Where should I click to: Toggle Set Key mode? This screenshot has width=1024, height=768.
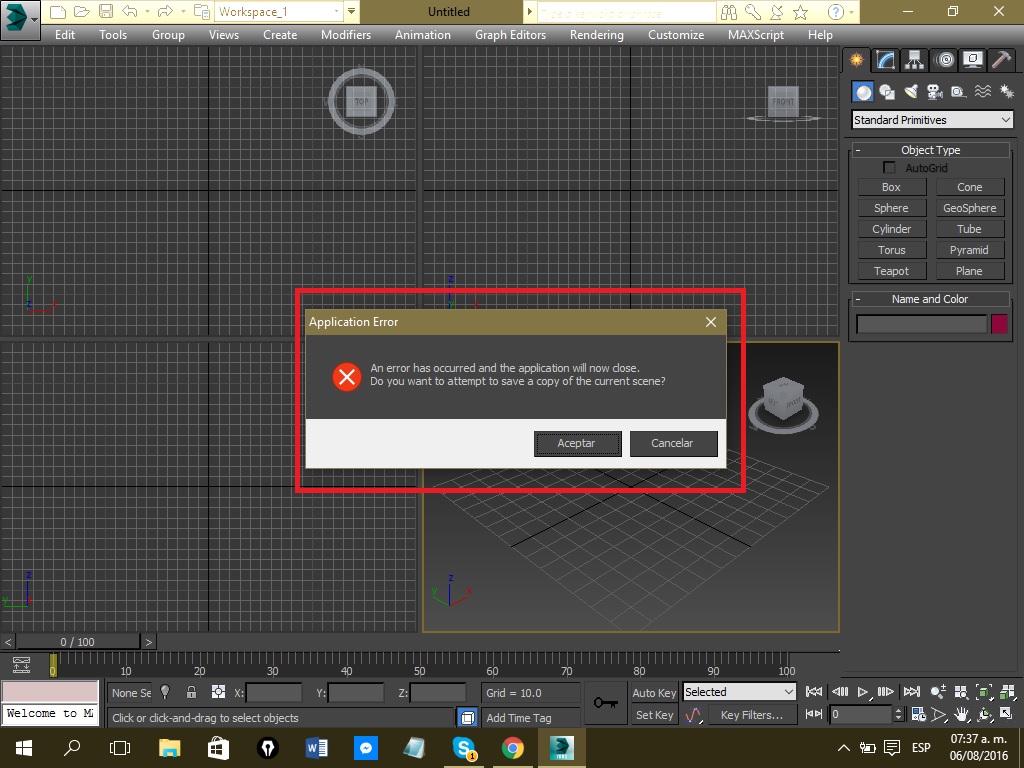pyautogui.click(x=654, y=715)
